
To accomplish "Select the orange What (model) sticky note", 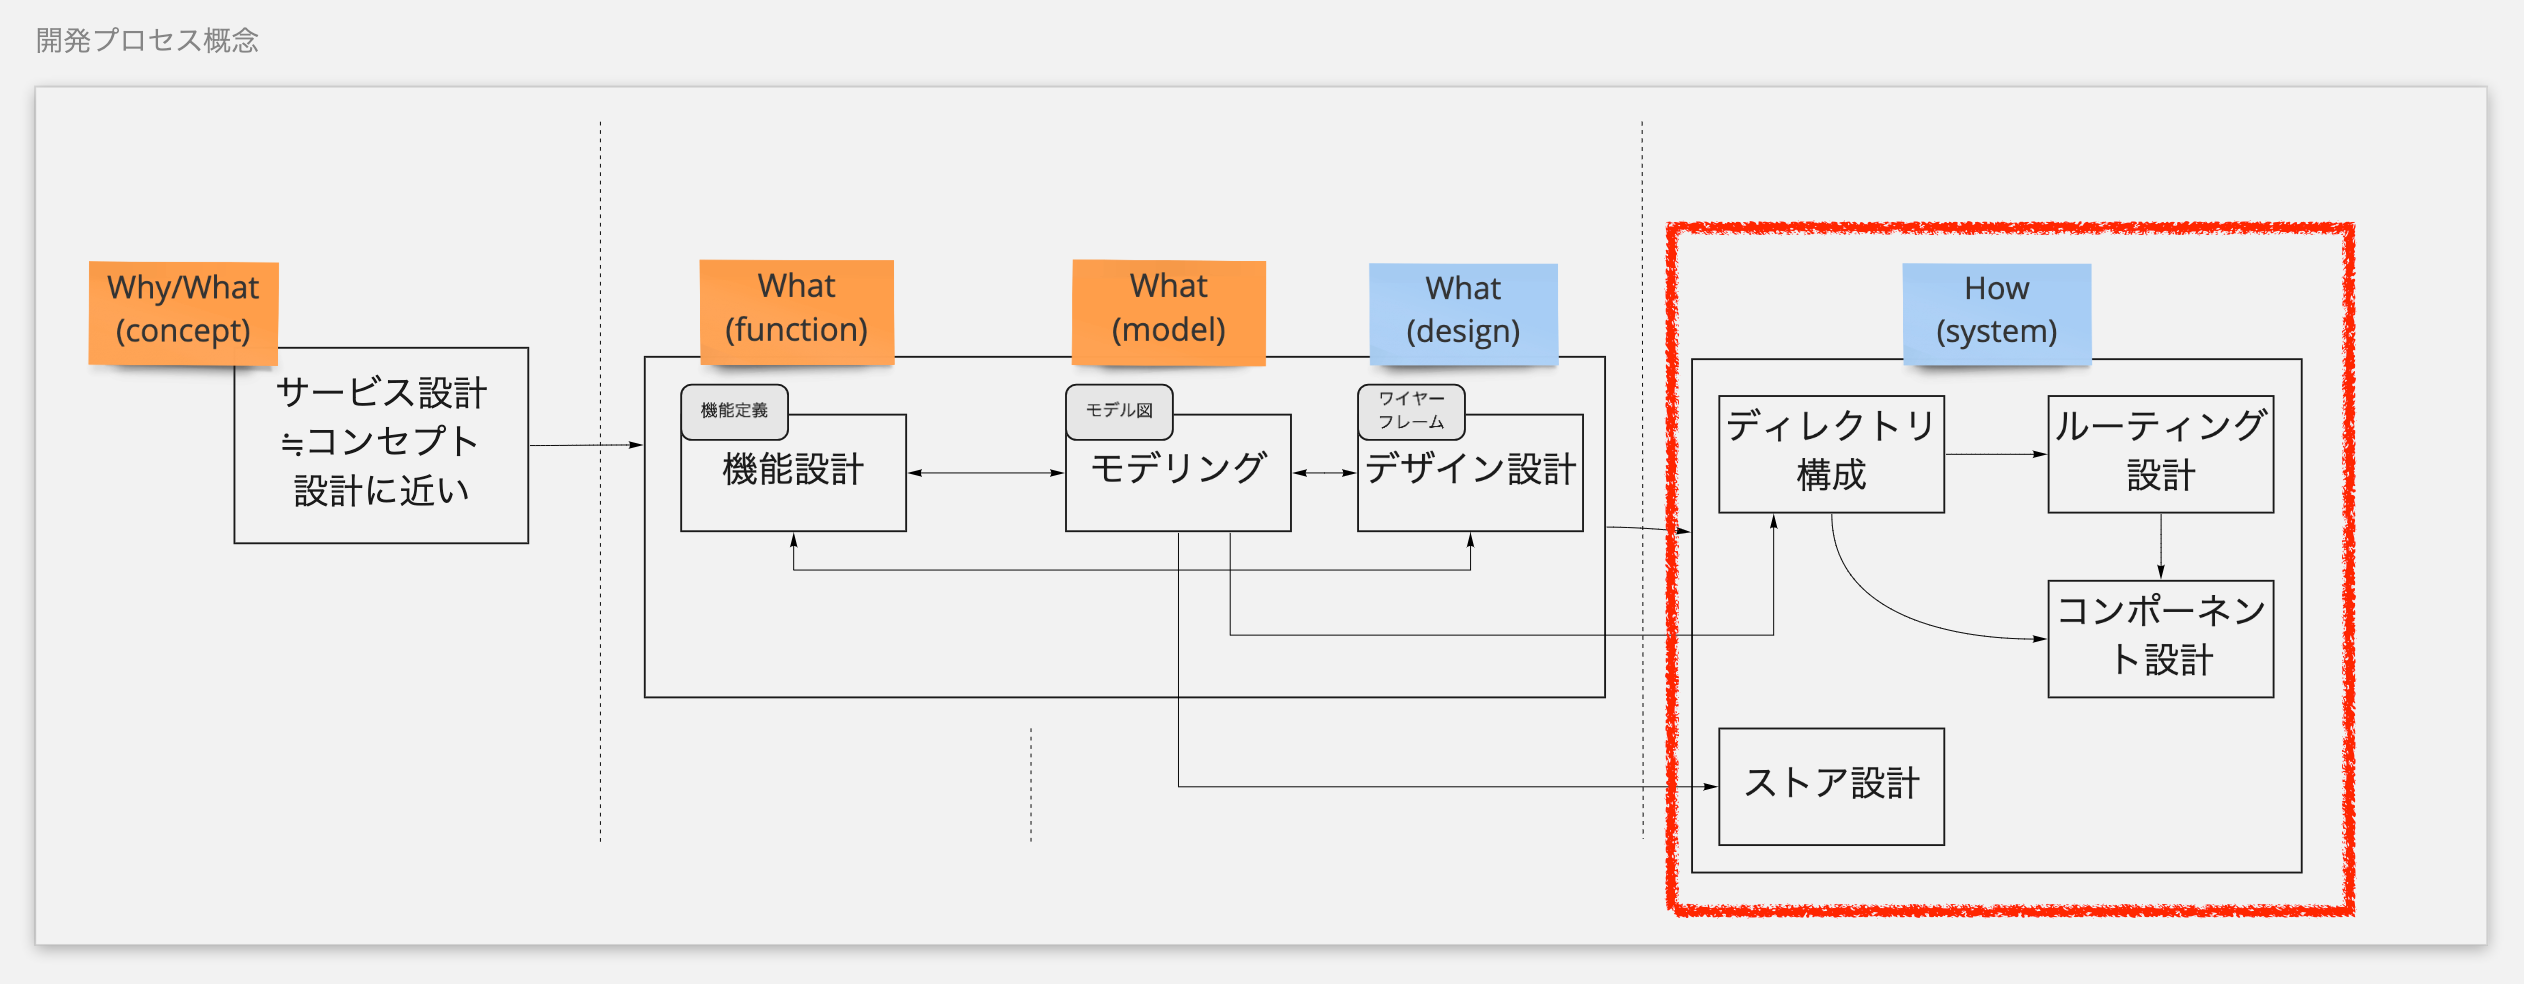I will pyautogui.click(x=1168, y=309).
